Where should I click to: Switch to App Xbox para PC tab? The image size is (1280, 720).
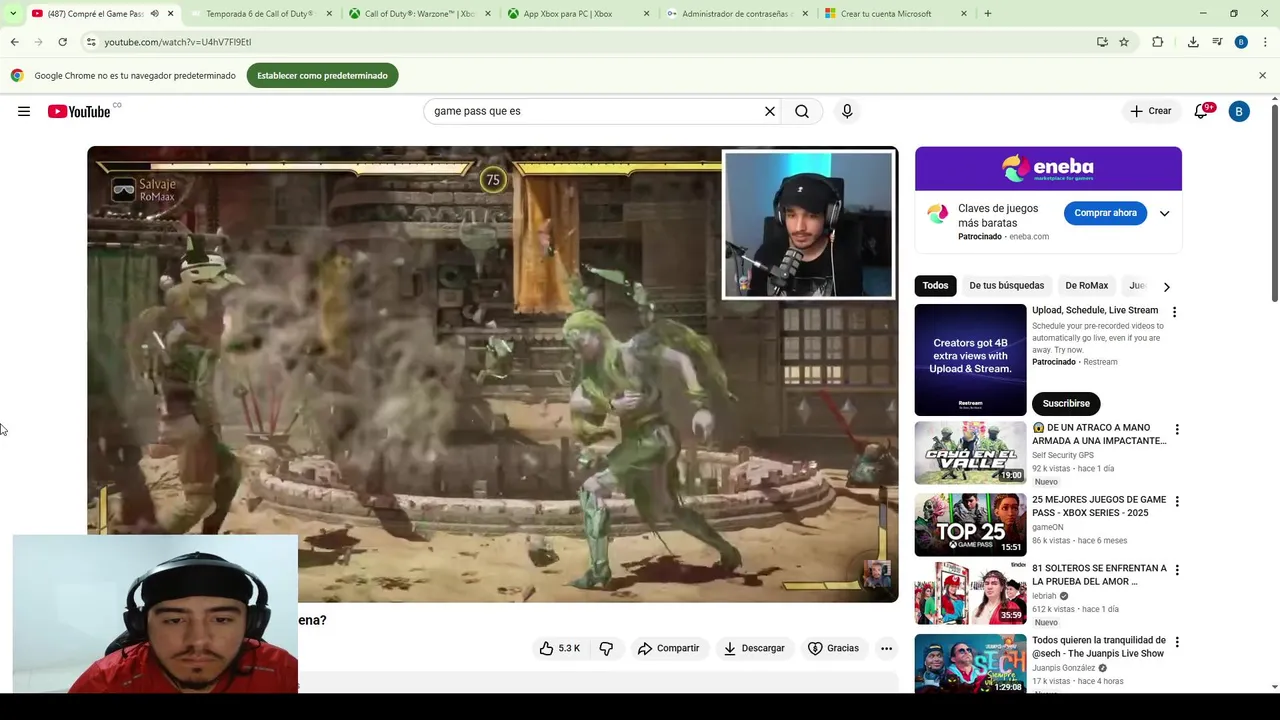point(578,14)
